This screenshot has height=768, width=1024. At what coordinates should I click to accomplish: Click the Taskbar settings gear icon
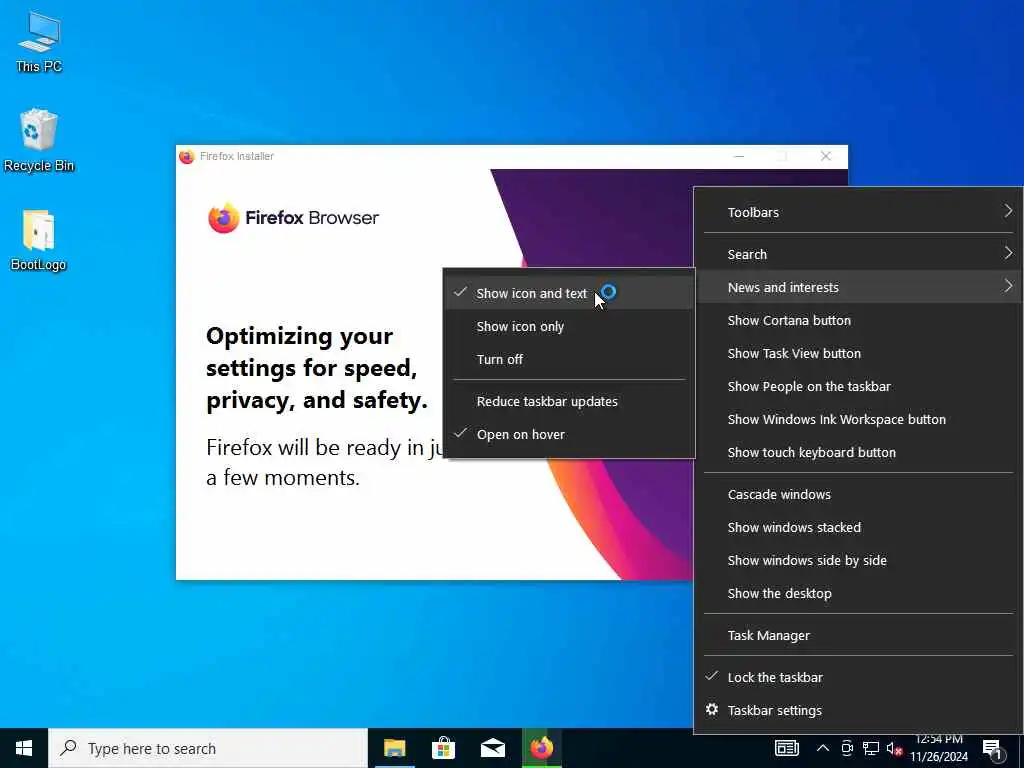[712, 709]
